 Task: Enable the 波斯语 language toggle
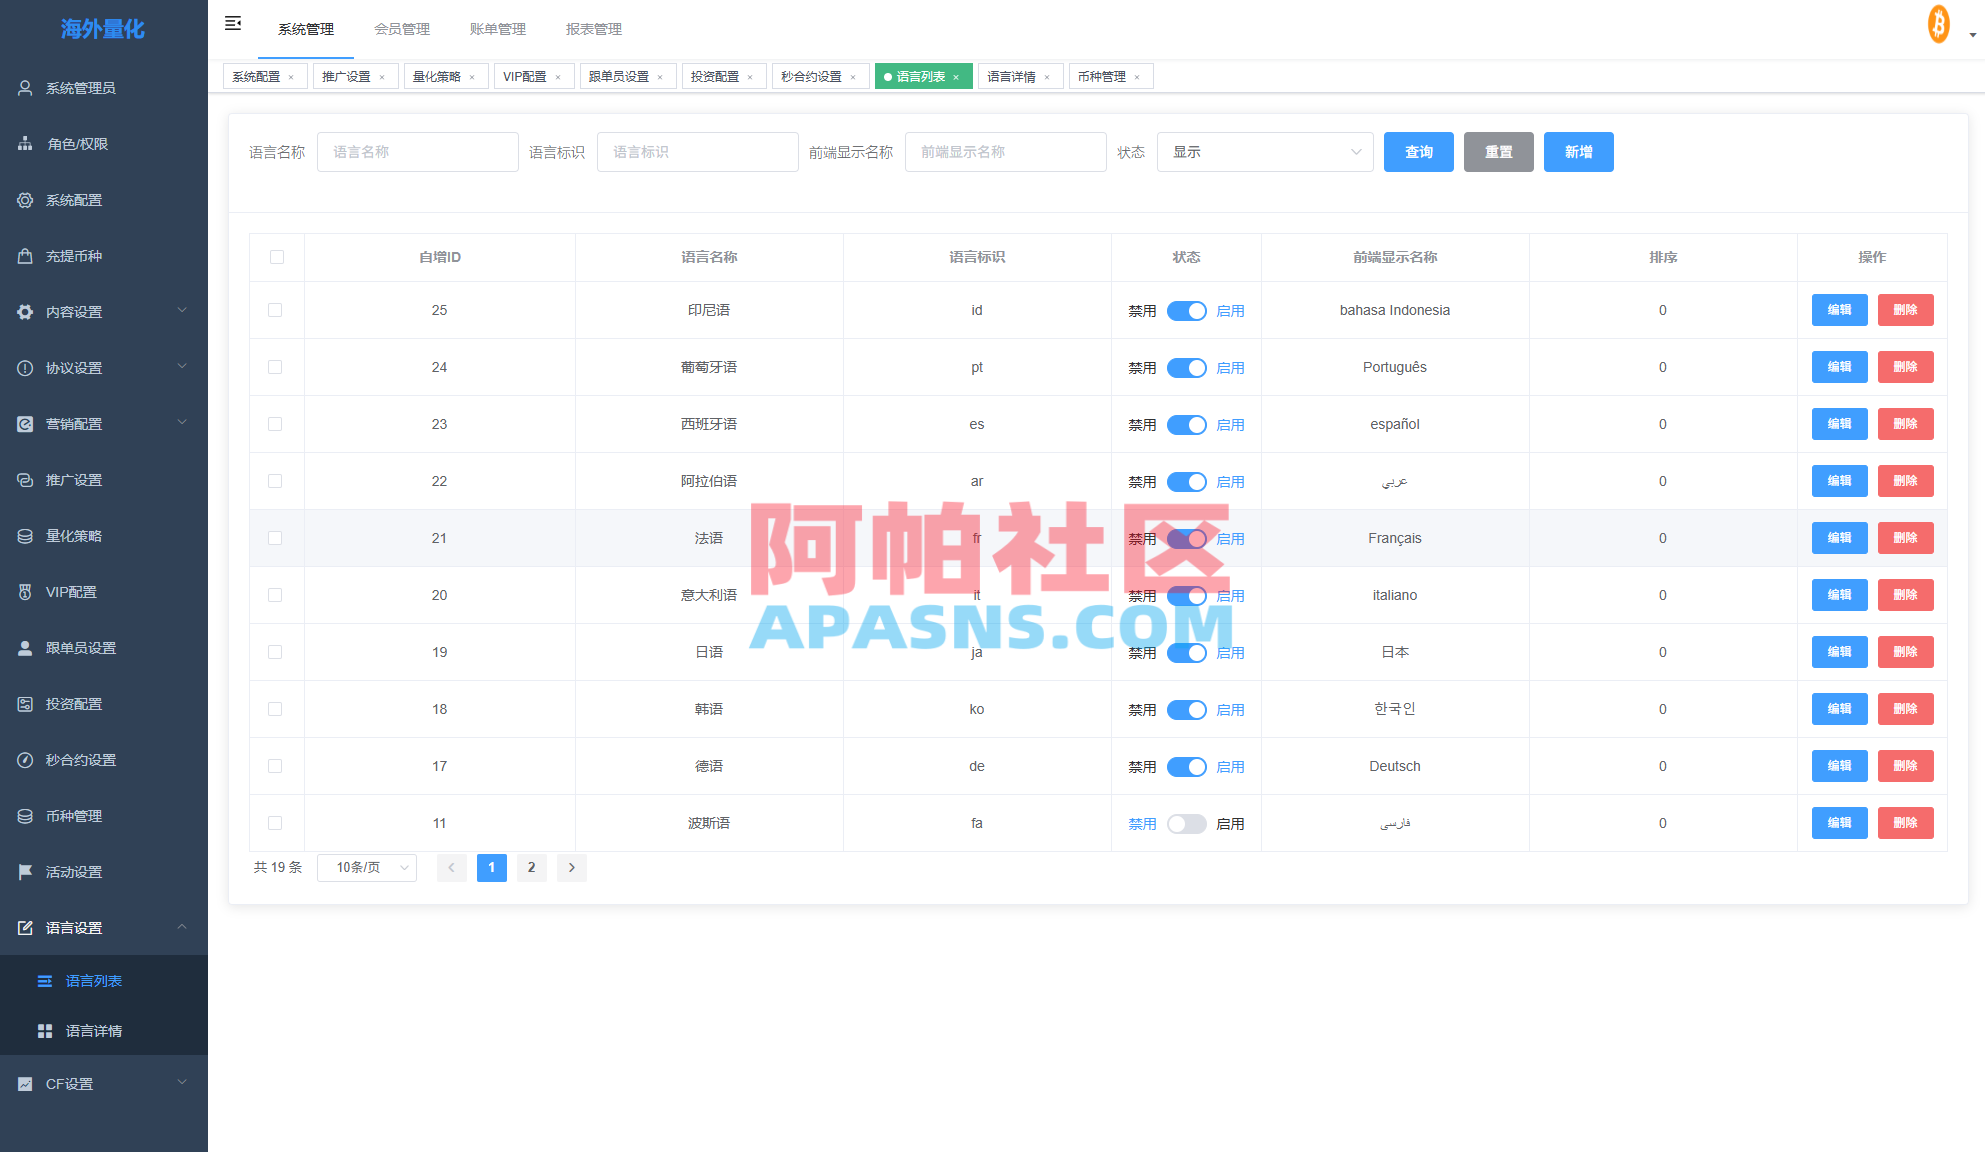click(1187, 823)
